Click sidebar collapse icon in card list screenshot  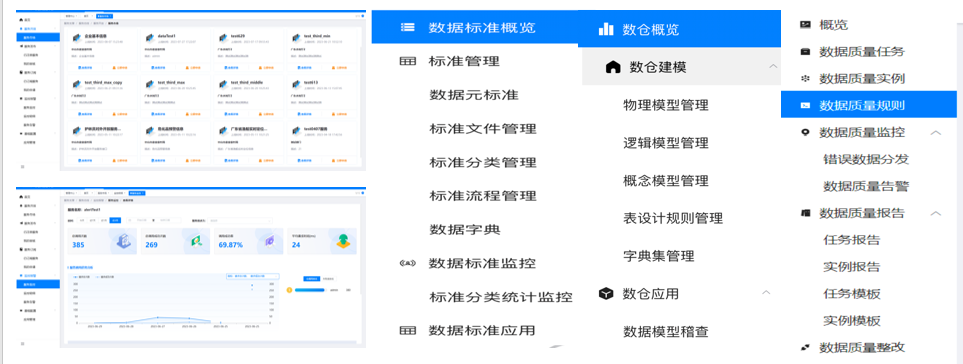pyautogui.click(x=22, y=166)
